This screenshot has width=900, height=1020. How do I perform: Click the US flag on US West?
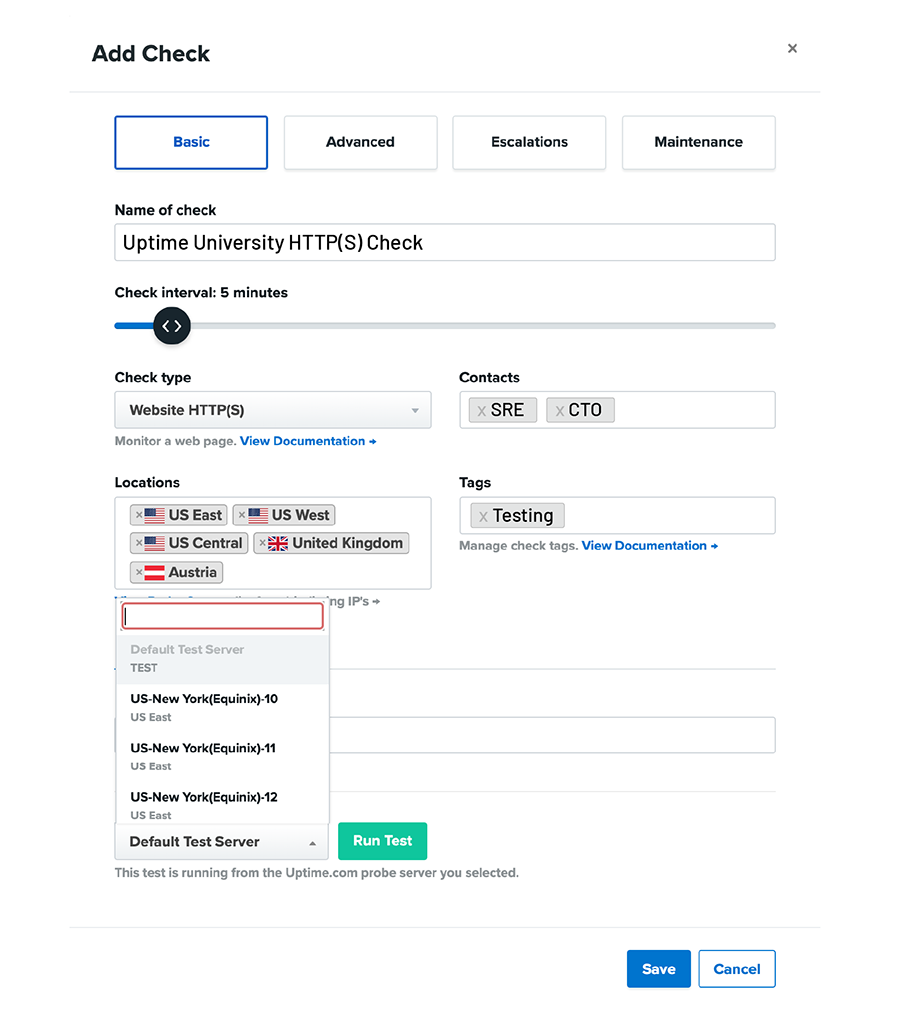click(x=258, y=515)
